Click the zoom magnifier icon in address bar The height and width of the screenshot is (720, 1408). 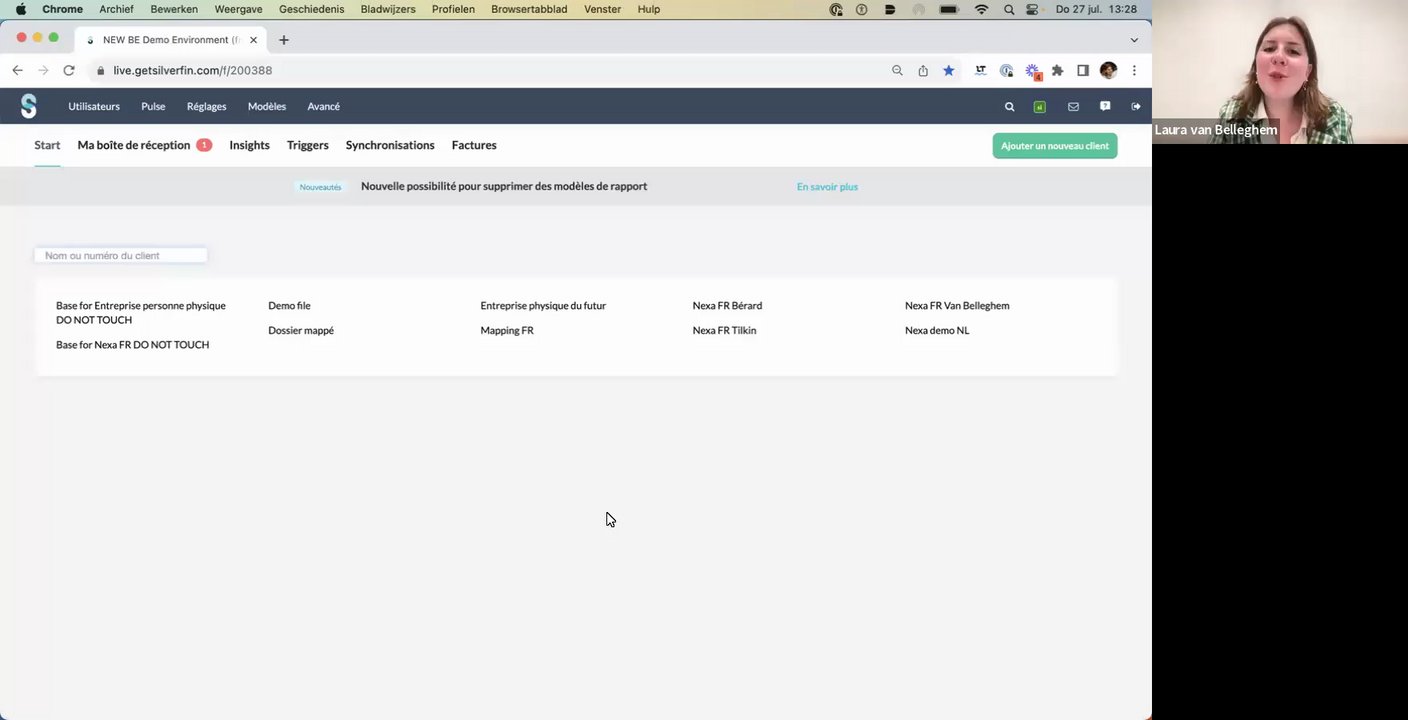[897, 70]
